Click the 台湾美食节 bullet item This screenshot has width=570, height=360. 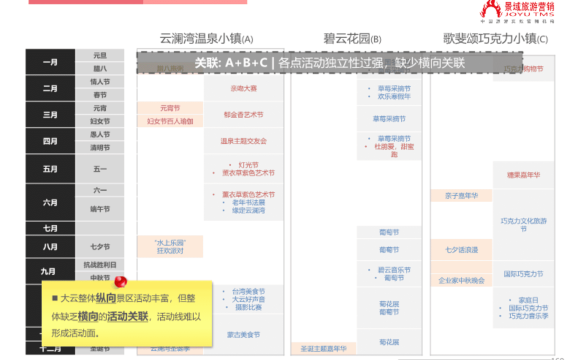248,291
